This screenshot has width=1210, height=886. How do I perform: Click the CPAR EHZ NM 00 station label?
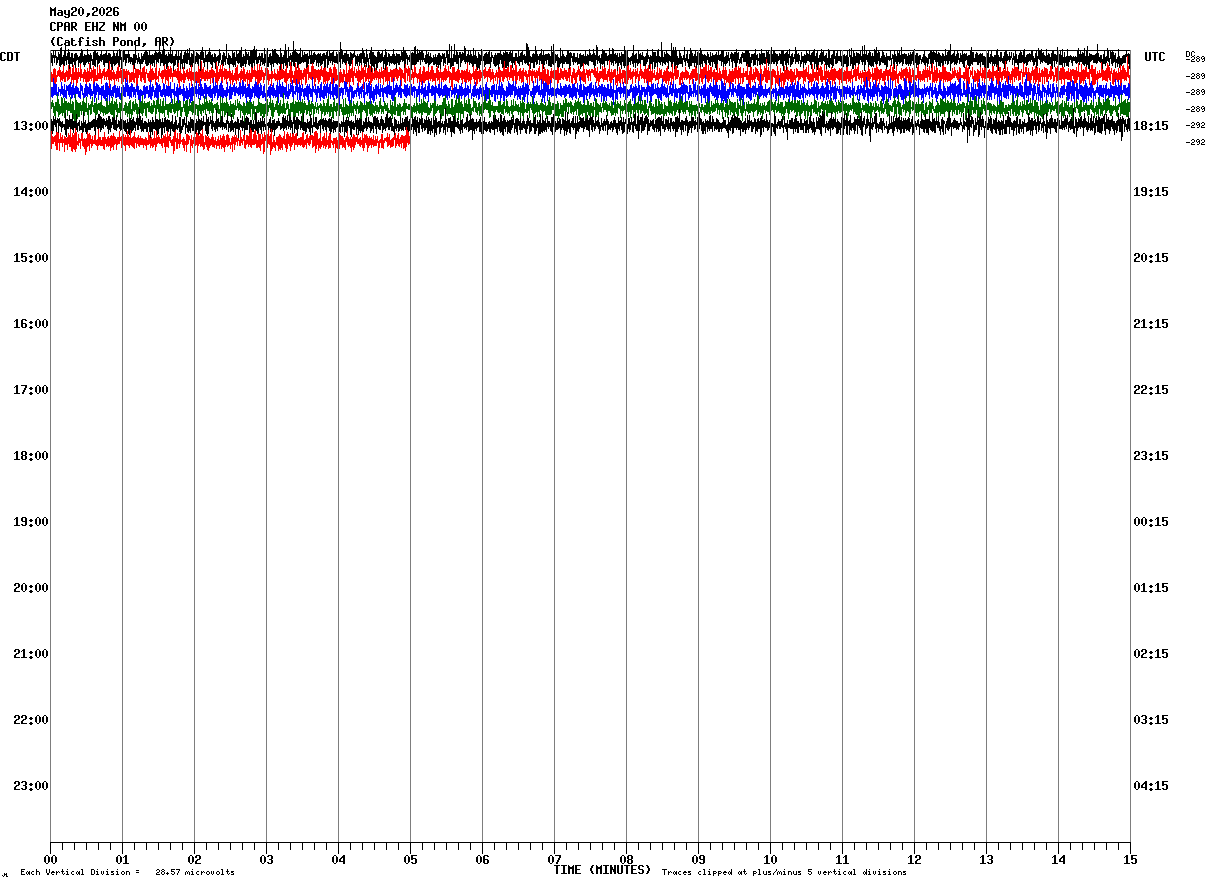(x=98, y=27)
